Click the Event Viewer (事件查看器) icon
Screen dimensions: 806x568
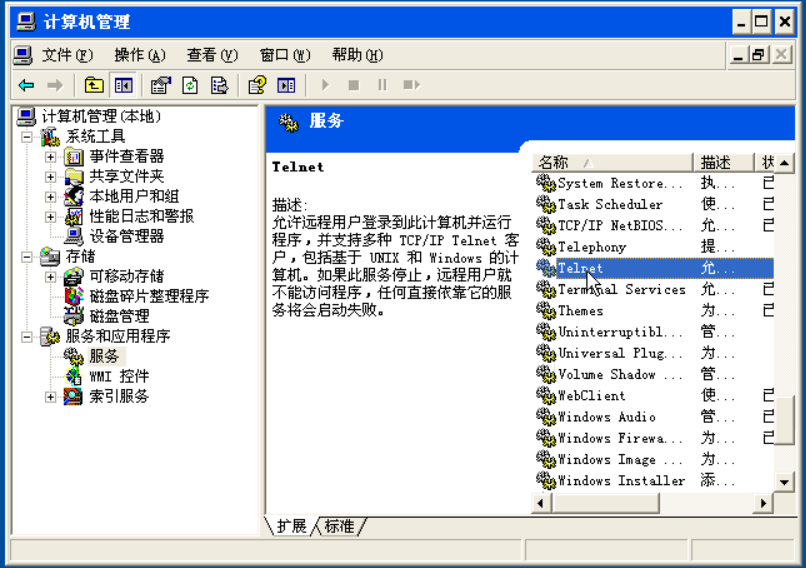74,156
